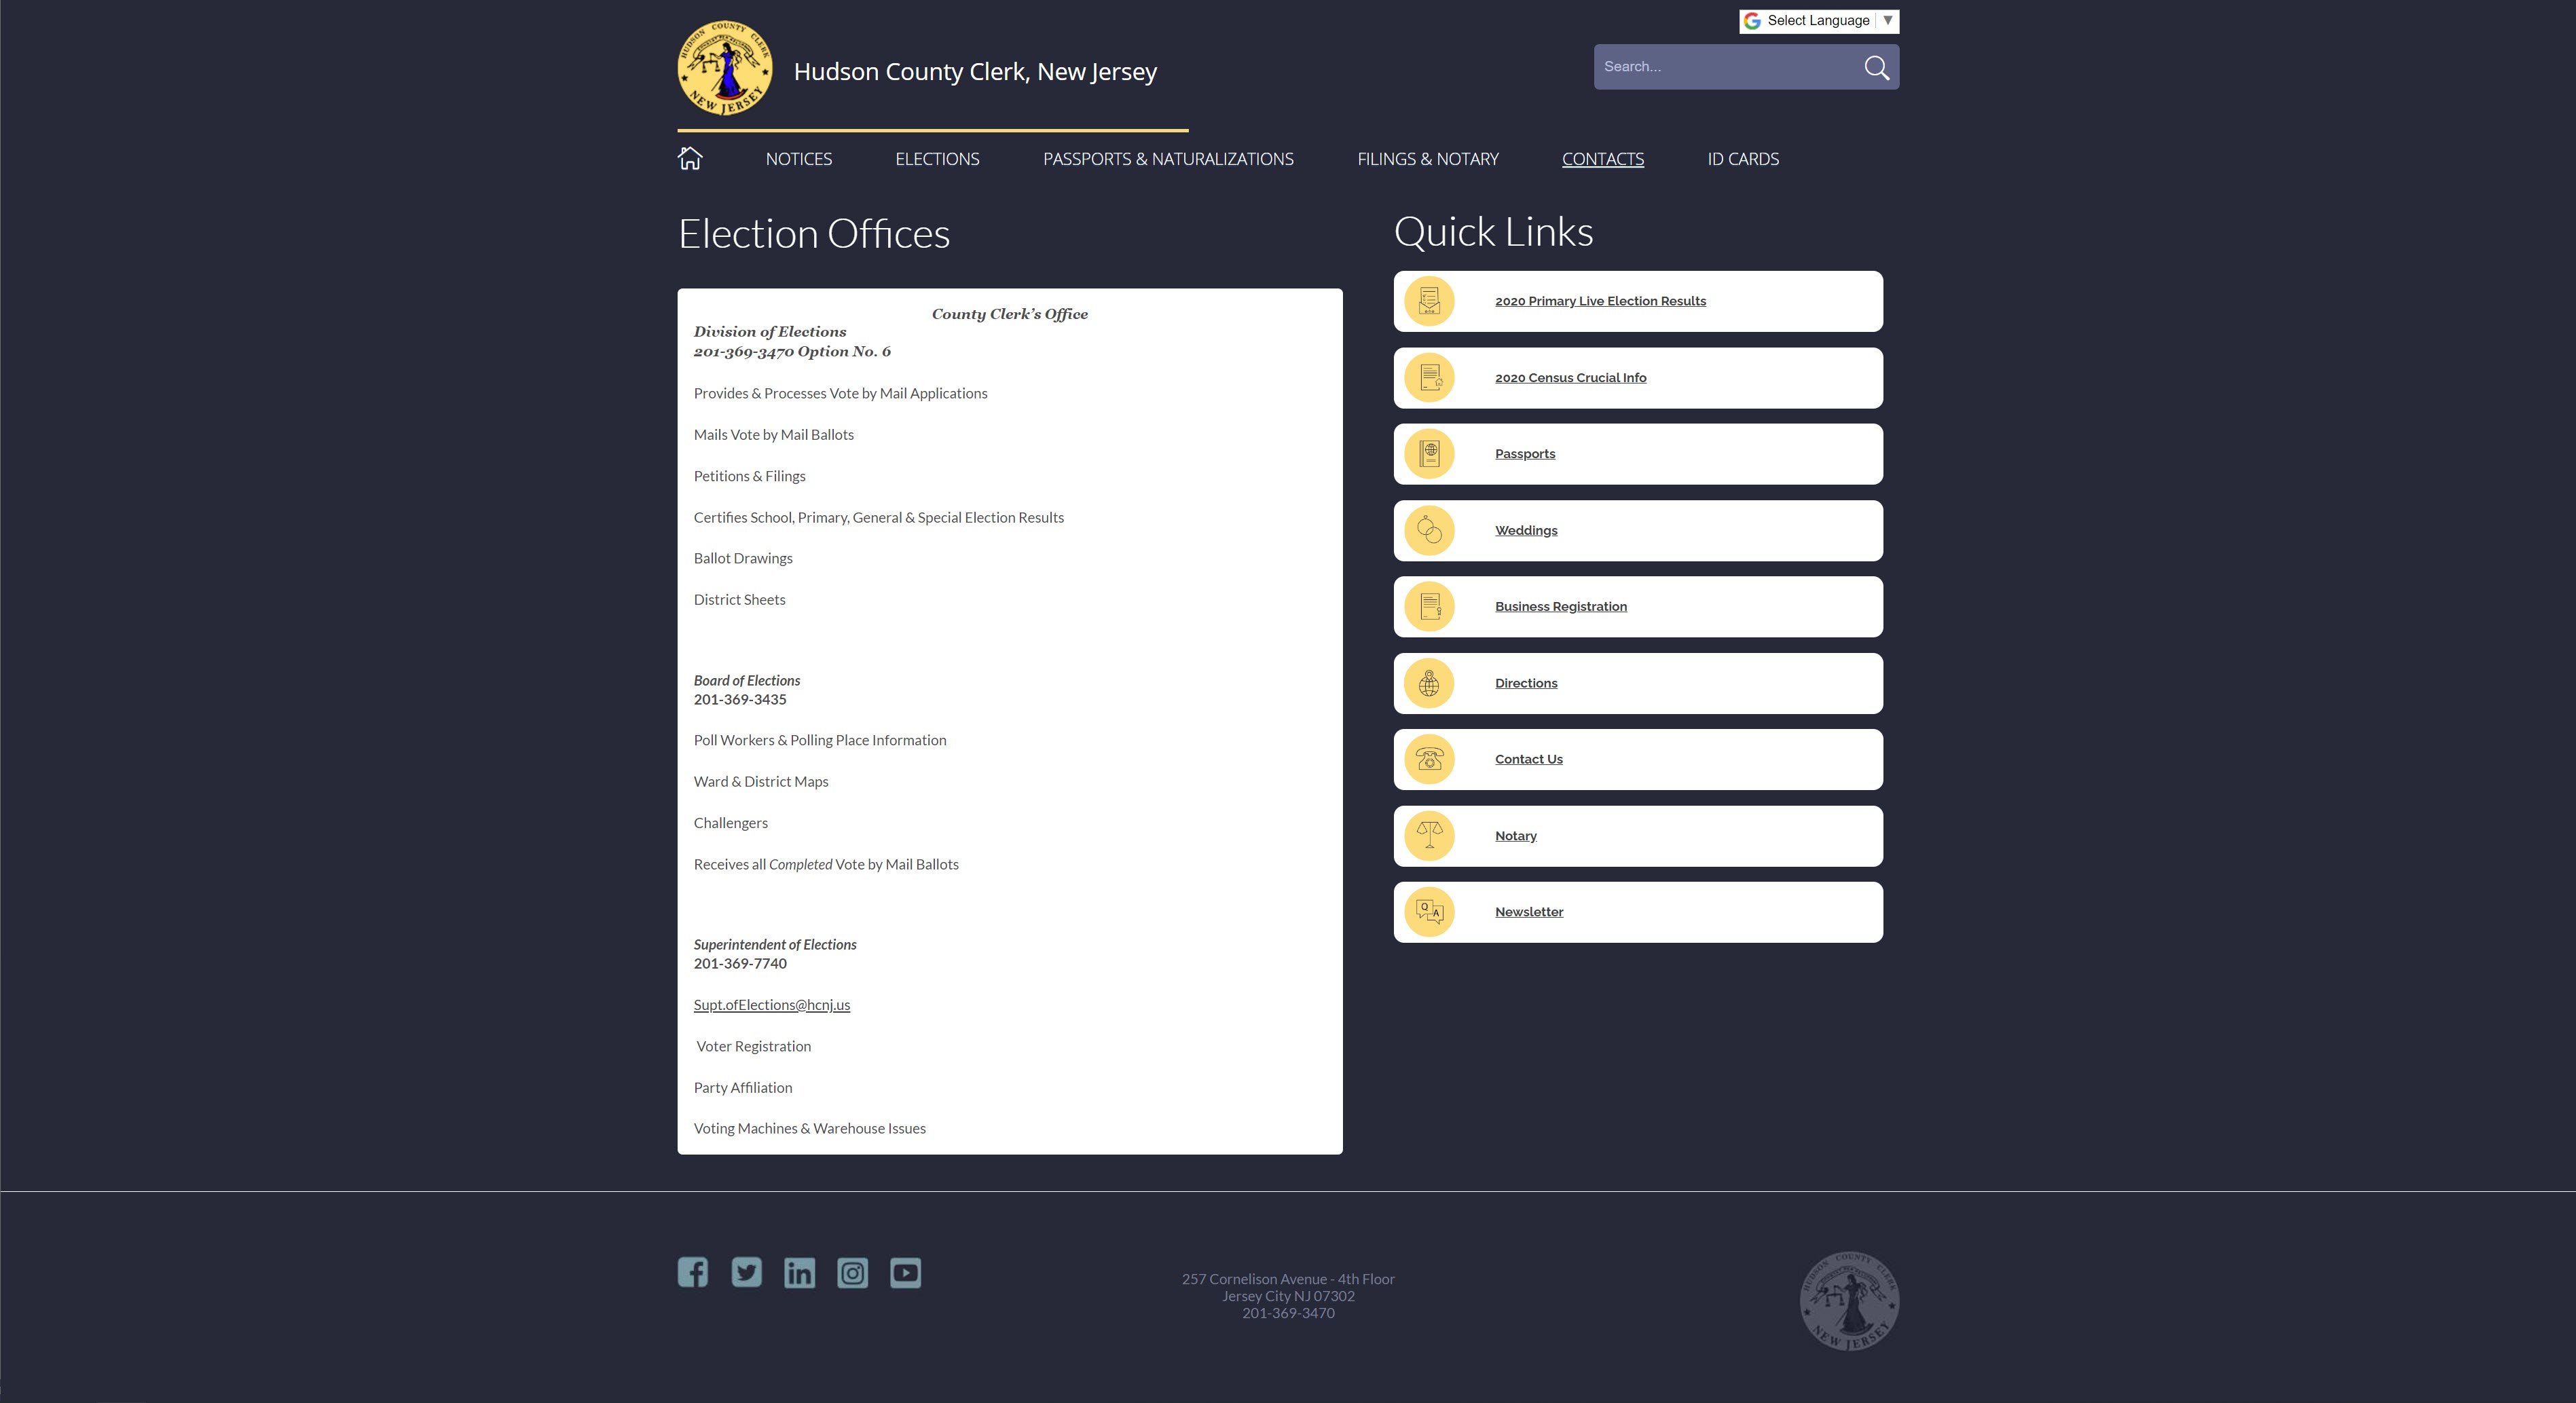Click the faded county seal in the footer
This screenshot has height=1403, width=2576.
(1849, 1301)
